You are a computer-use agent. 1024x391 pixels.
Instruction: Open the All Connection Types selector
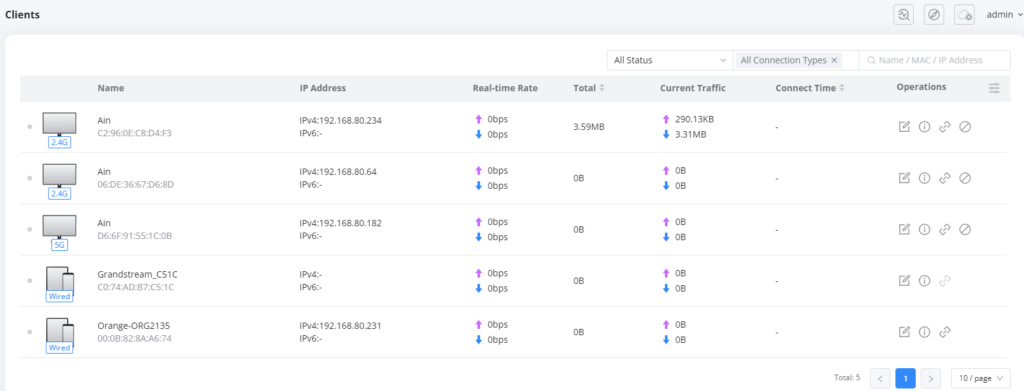click(x=795, y=60)
